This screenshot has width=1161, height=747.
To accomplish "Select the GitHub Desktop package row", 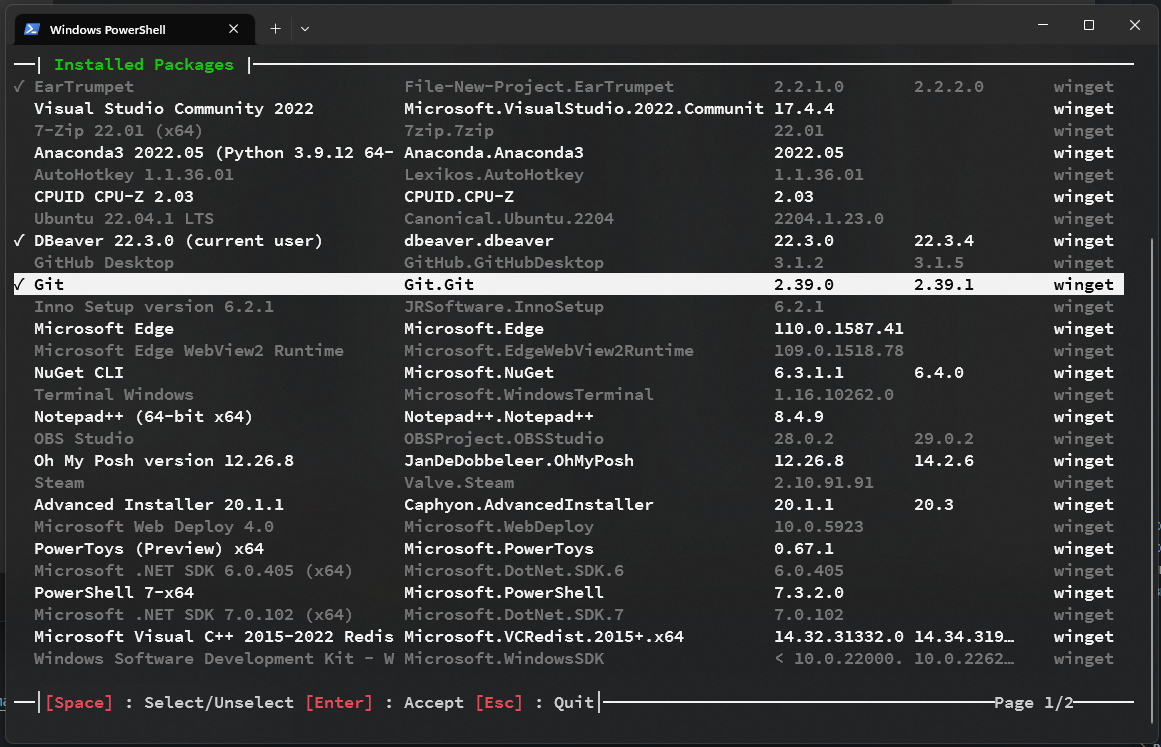I will (x=104, y=263).
